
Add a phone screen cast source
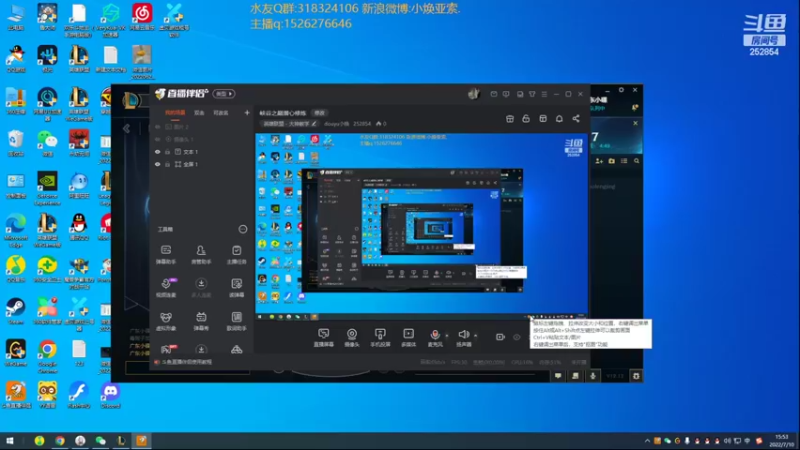coord(380,337)
